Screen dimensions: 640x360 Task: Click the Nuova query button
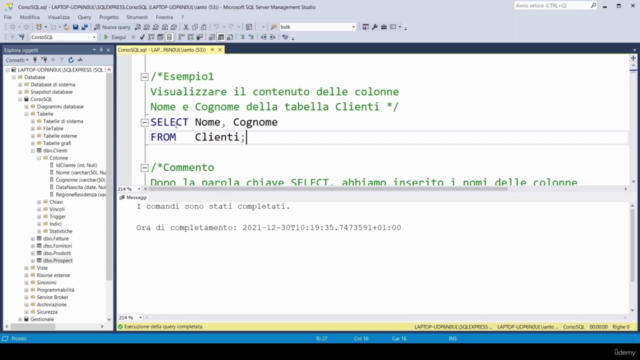[x=112, y=27]
